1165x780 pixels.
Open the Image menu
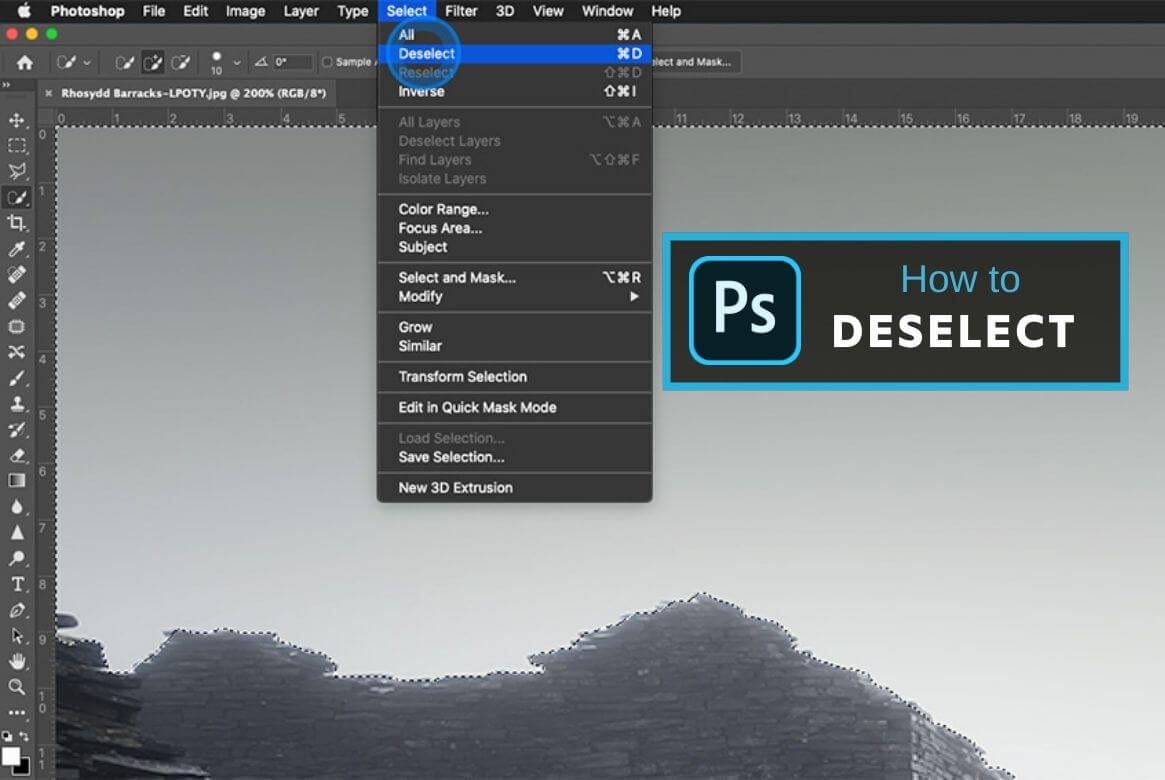245,11
